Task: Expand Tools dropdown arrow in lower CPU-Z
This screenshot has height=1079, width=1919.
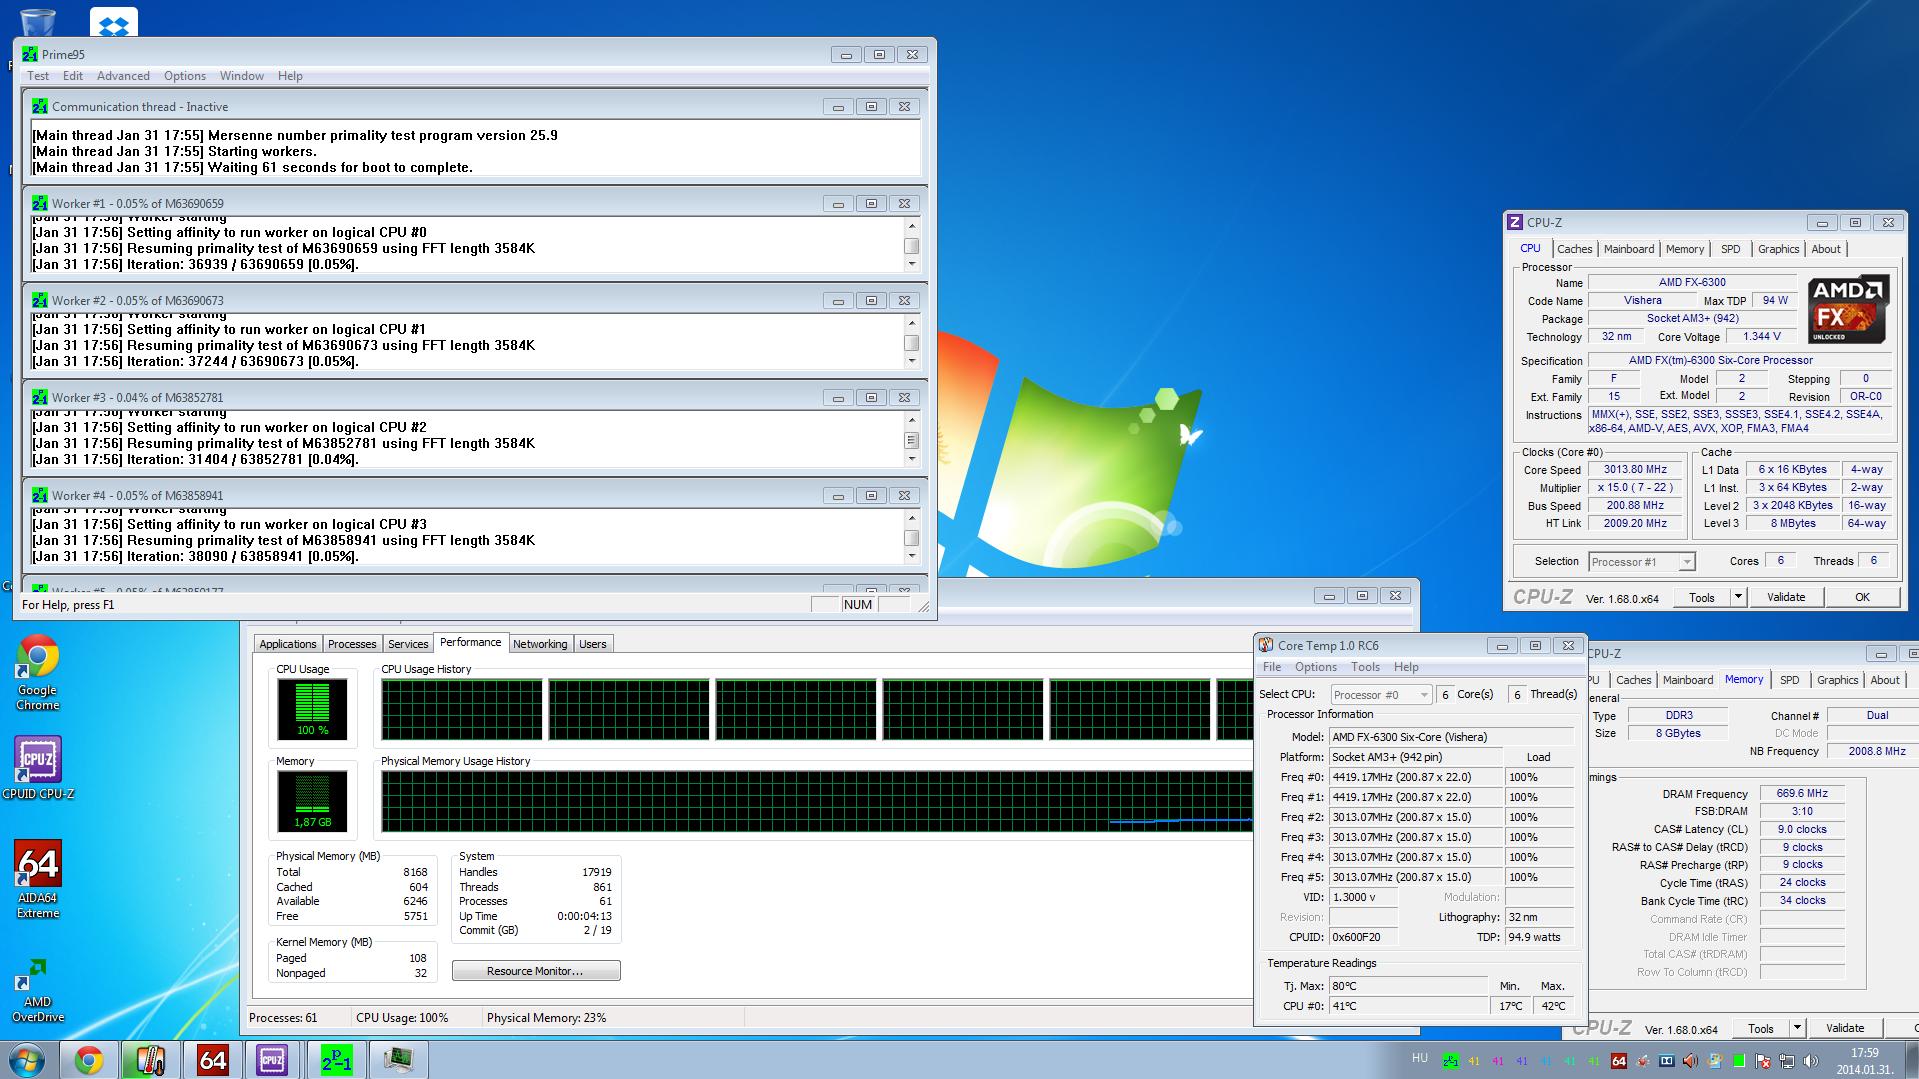Action: [x=1797, y=1028]
